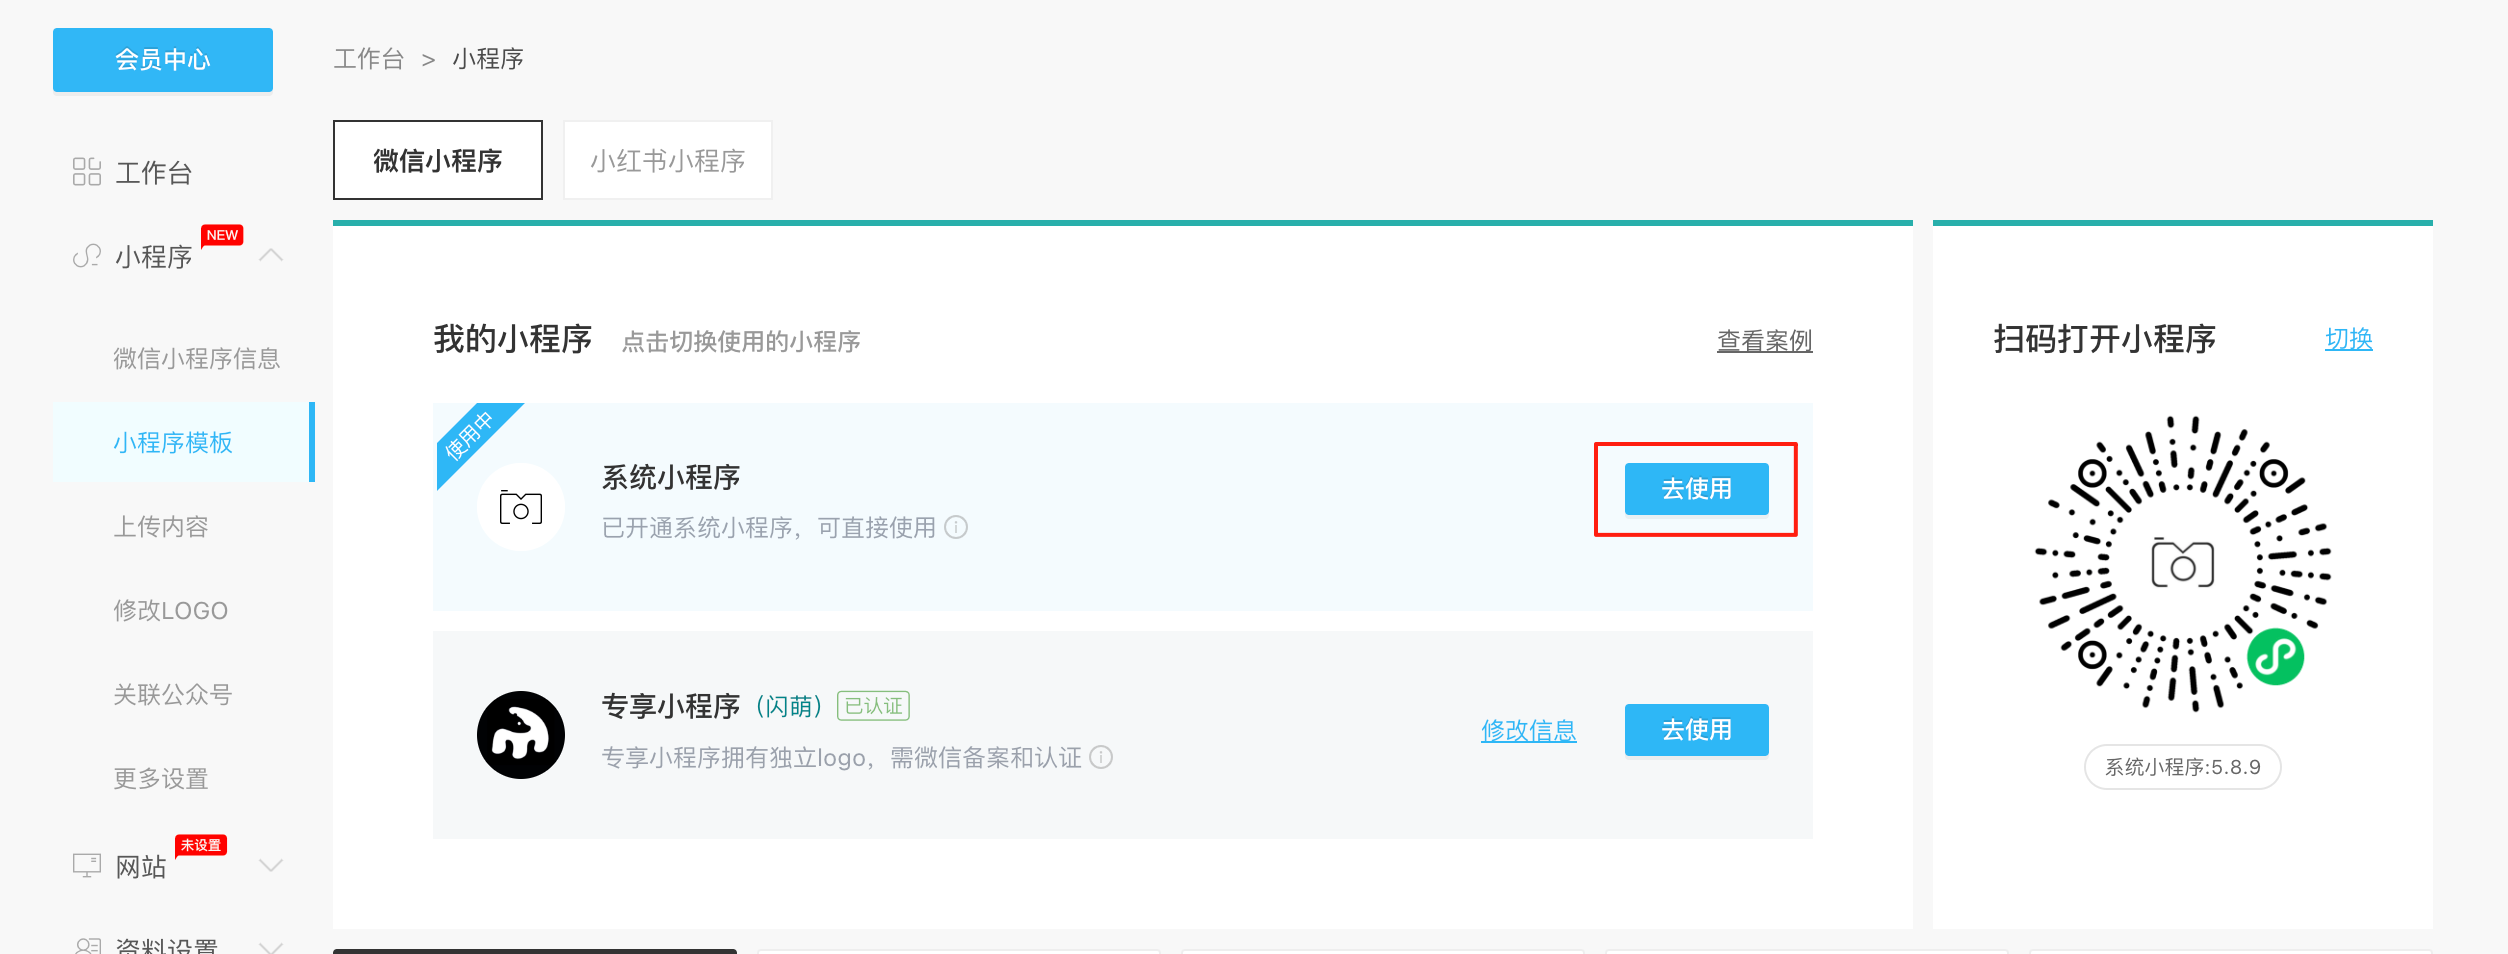Click the 系统小程序:5.8.9 version label
The width and height of the screenshot is (2508, 954).
click(2183, 767)
